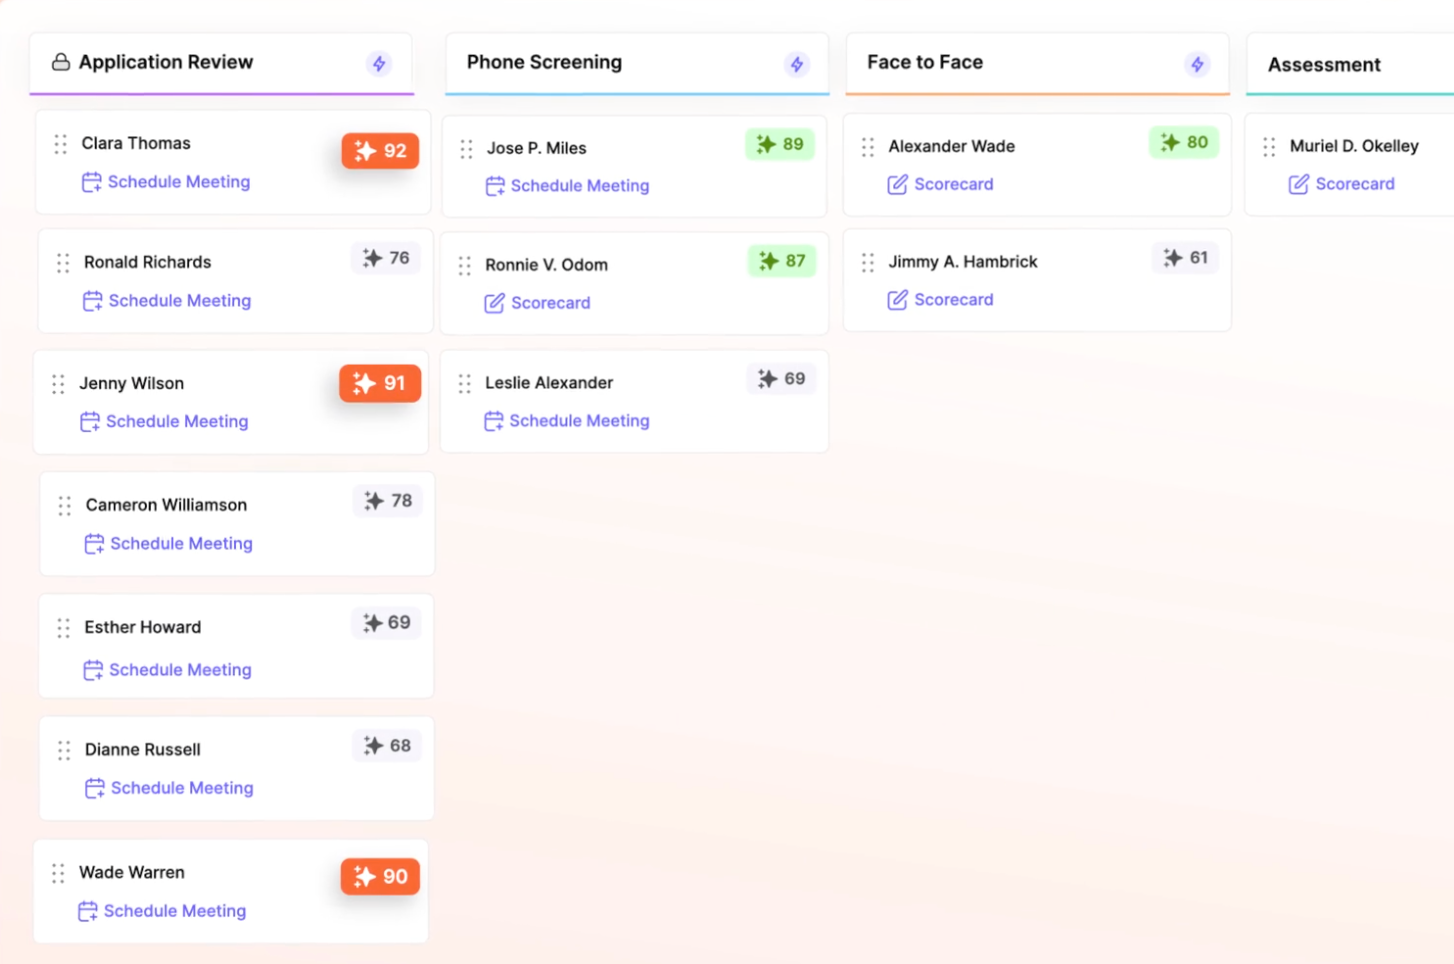Click Esther Howard's score badge 69
The width and height of the screenshot is (1454, 964).
(x=387, y=623)
